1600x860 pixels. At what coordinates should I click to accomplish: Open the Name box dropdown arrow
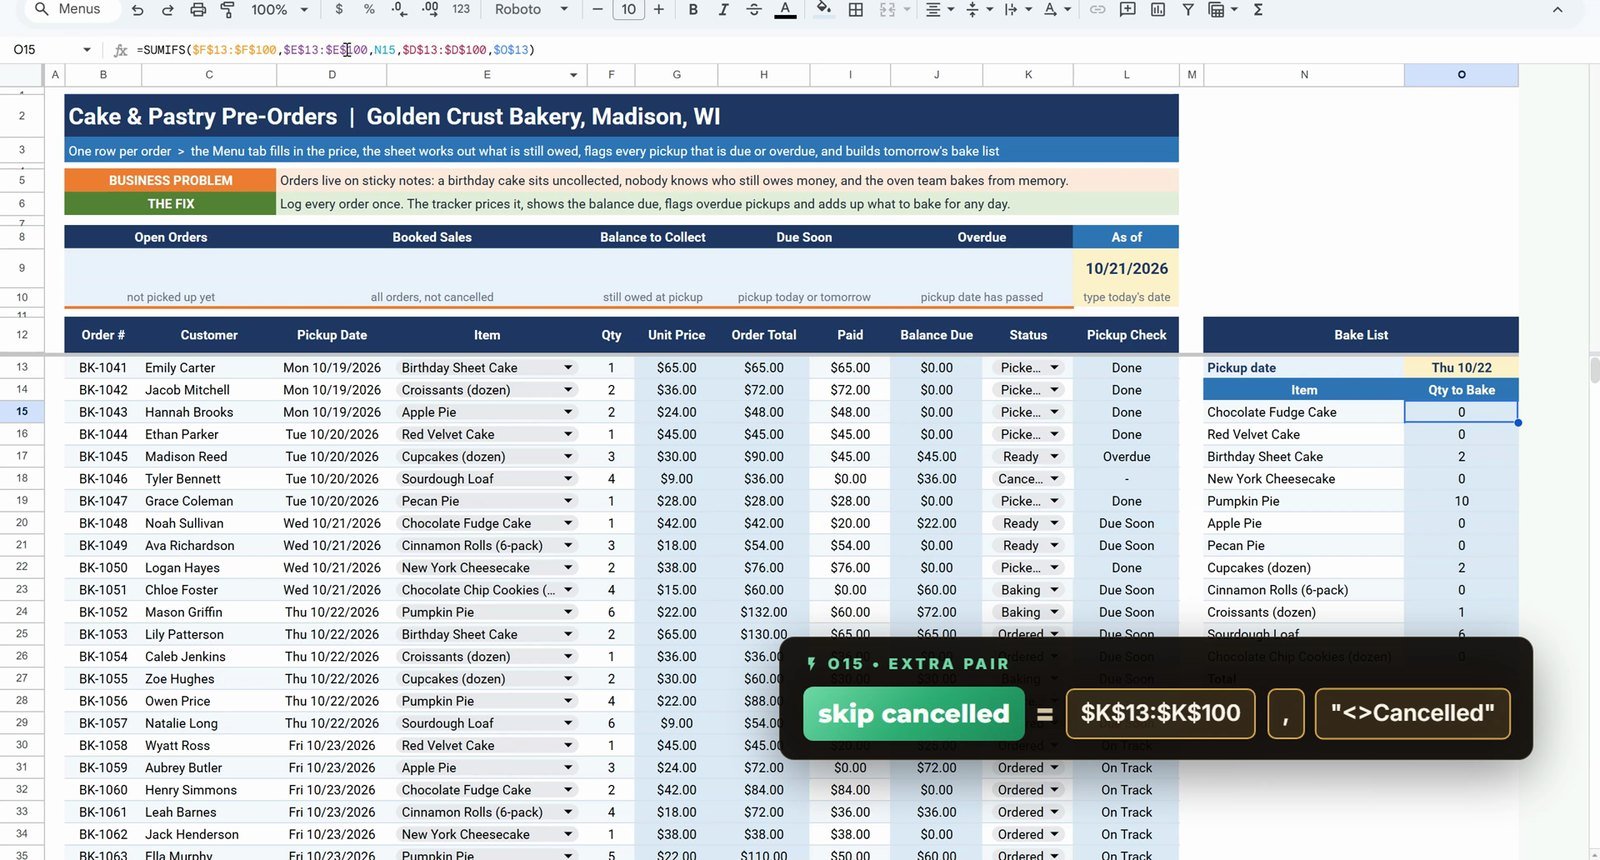coord(87,50)
